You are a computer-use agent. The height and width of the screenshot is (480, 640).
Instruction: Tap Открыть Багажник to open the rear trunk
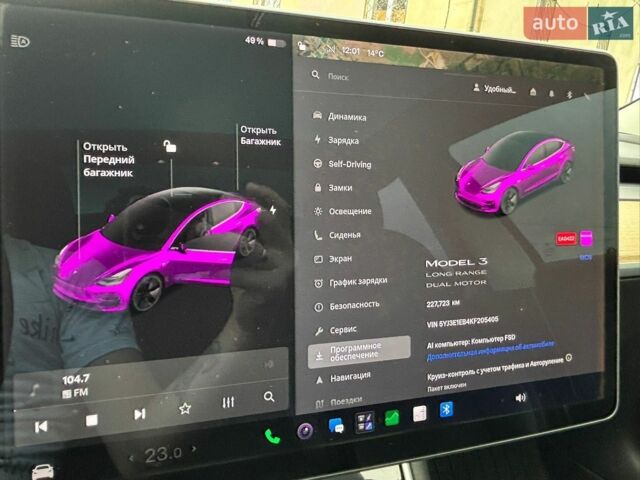[260, 136]
